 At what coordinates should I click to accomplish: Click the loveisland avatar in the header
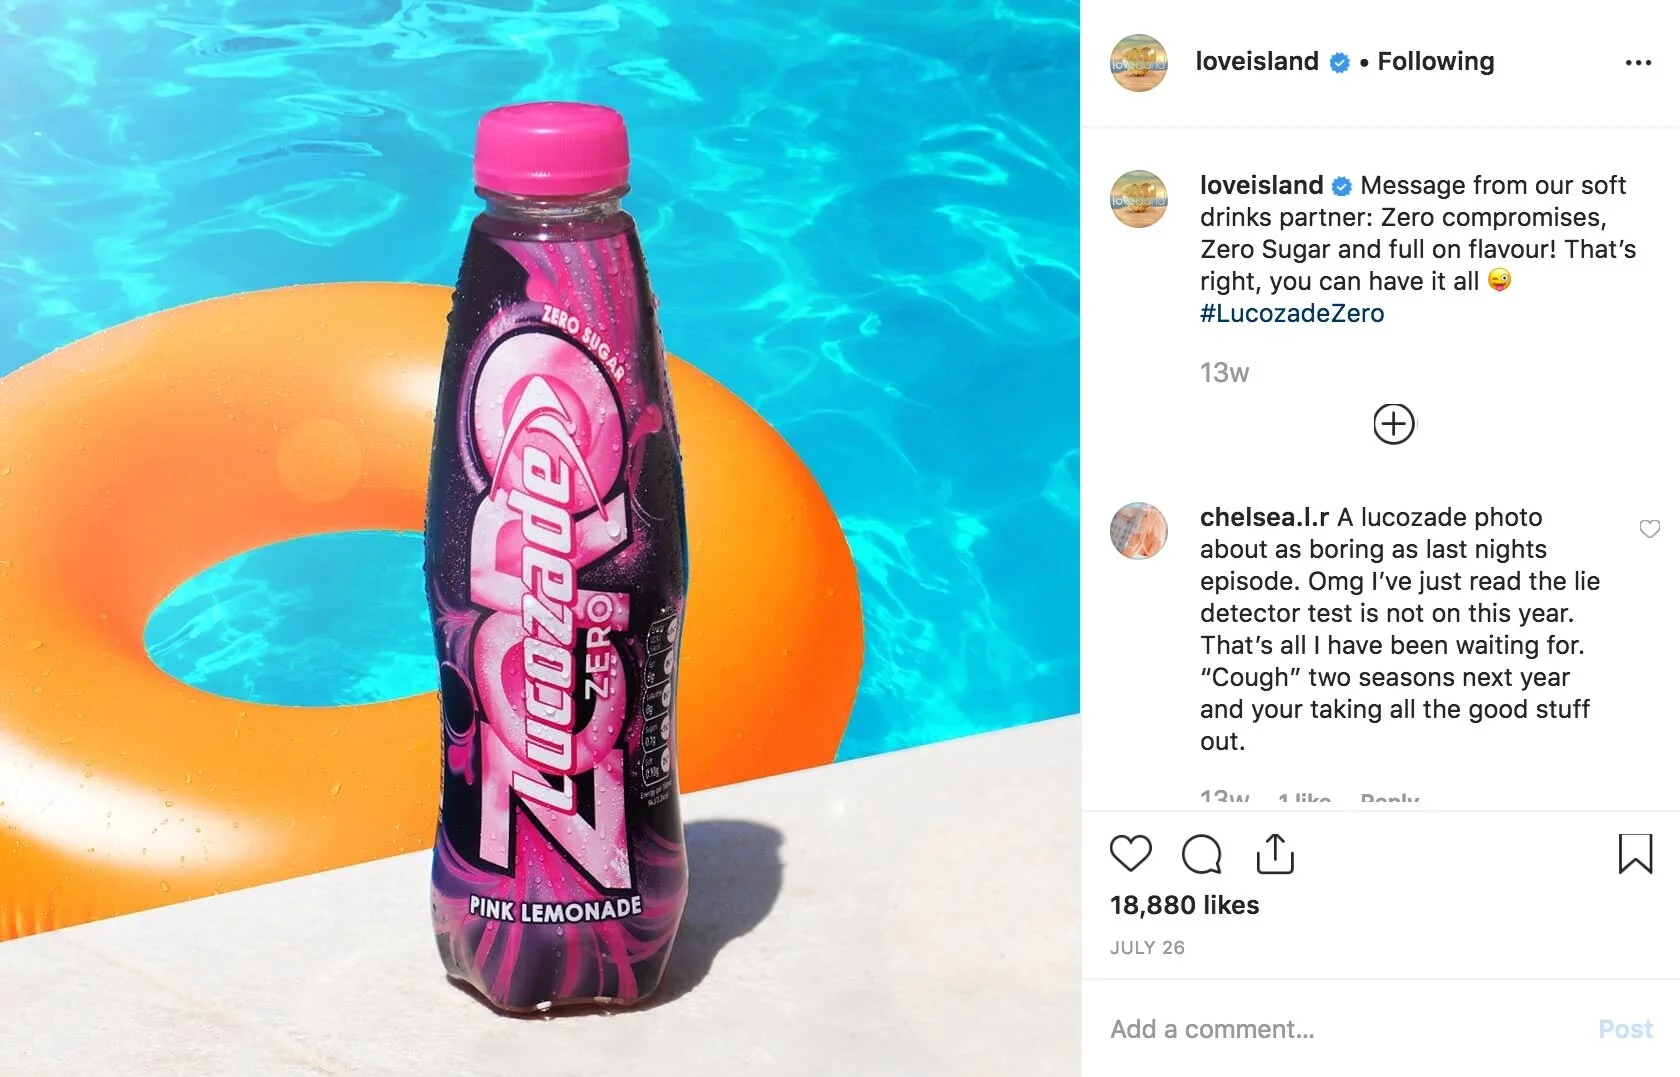(x=1139, y=62)
